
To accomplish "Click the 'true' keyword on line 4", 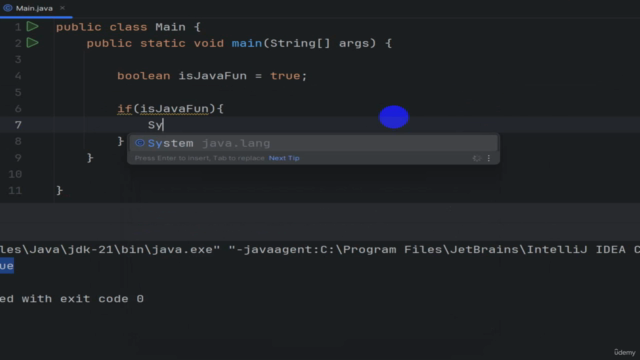I will pos(285,76).
